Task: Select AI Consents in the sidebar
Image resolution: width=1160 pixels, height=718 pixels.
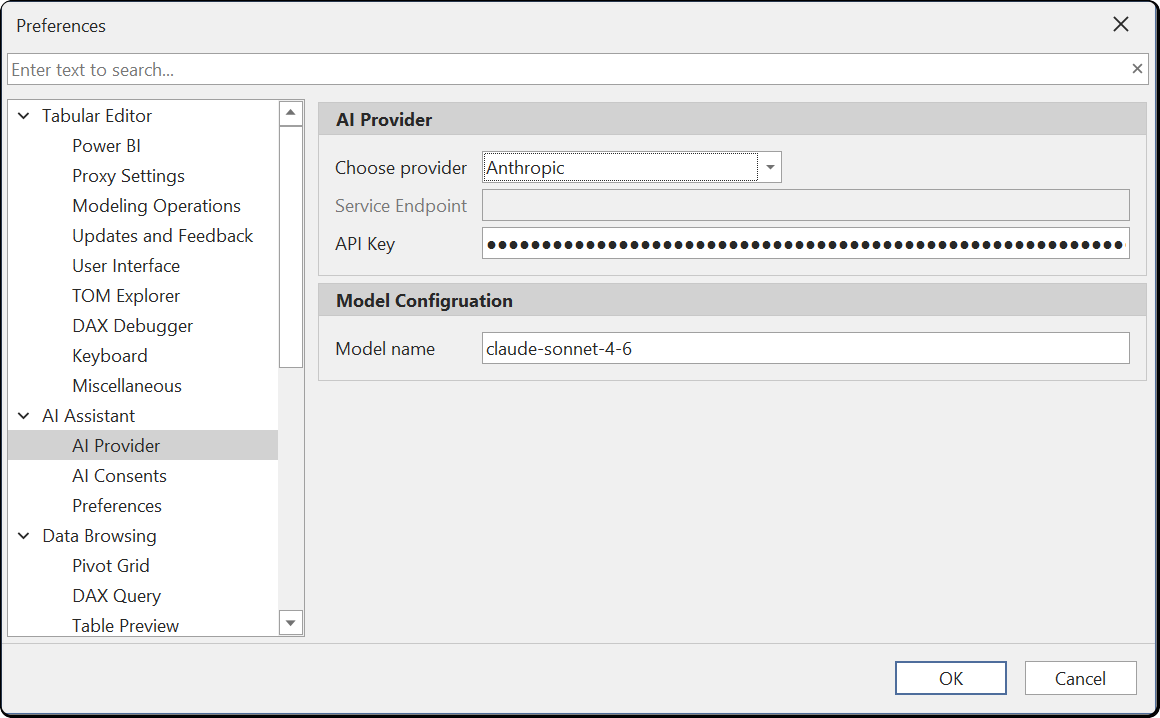Action: point(119,475)
